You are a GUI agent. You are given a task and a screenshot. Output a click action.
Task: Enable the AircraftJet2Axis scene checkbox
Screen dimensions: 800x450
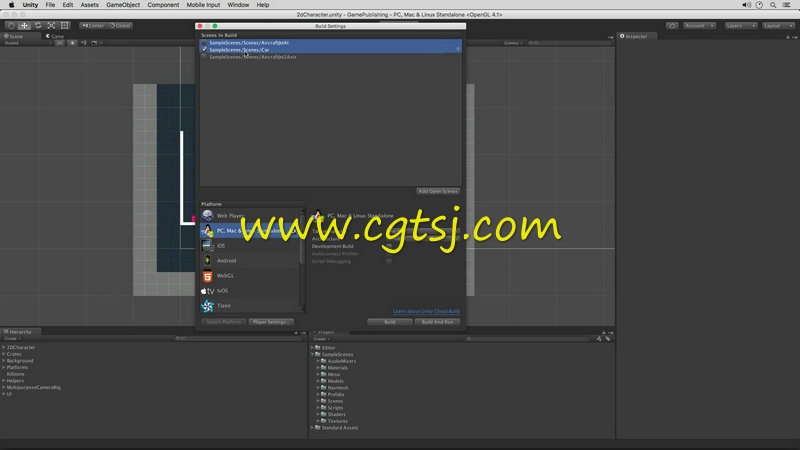tap(204, 57)
